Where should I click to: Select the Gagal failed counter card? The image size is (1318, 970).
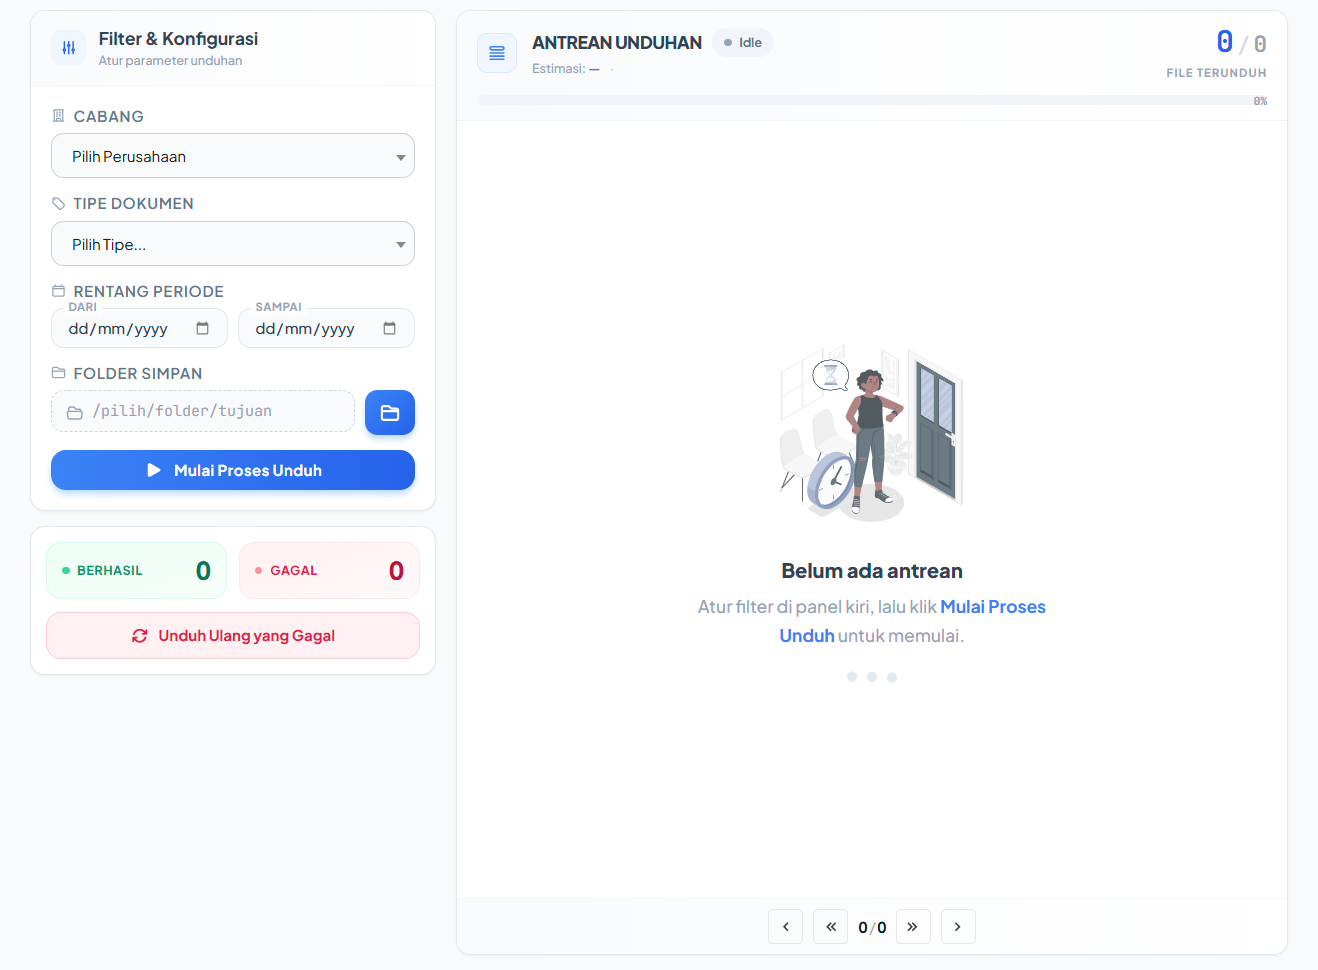(329, 571)
